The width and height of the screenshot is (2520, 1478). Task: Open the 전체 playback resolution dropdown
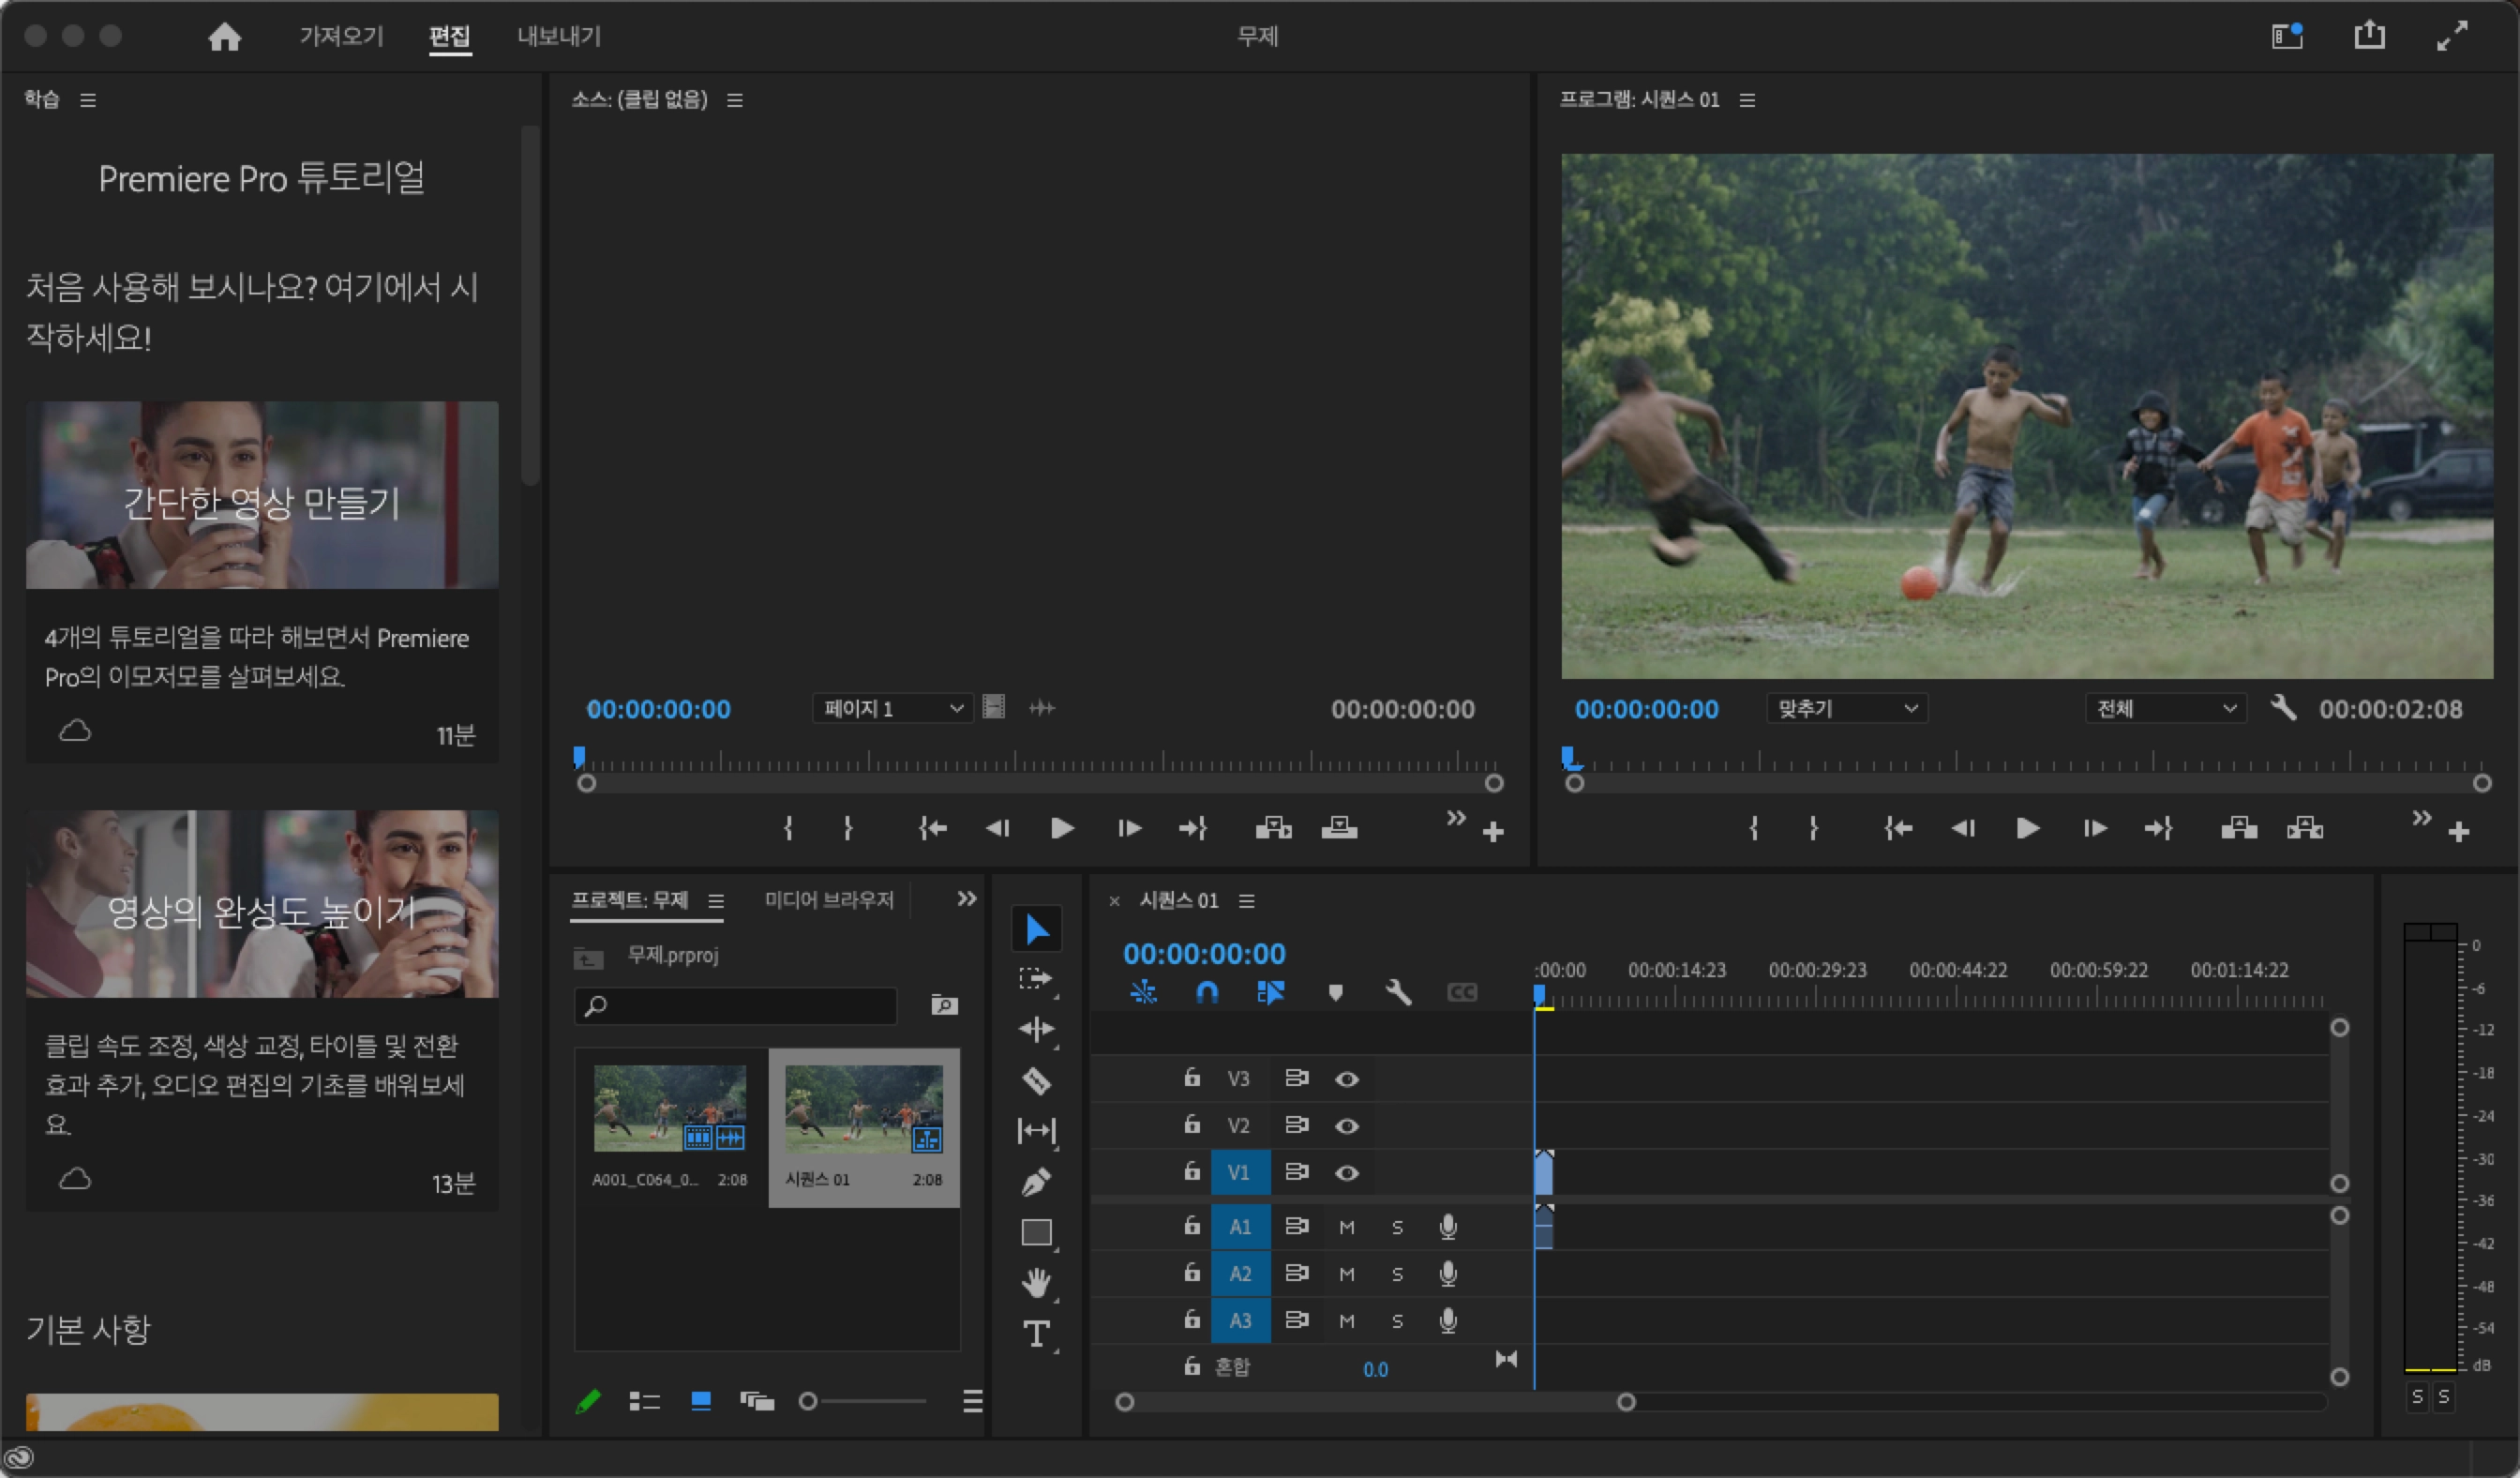pos(2165,709)
